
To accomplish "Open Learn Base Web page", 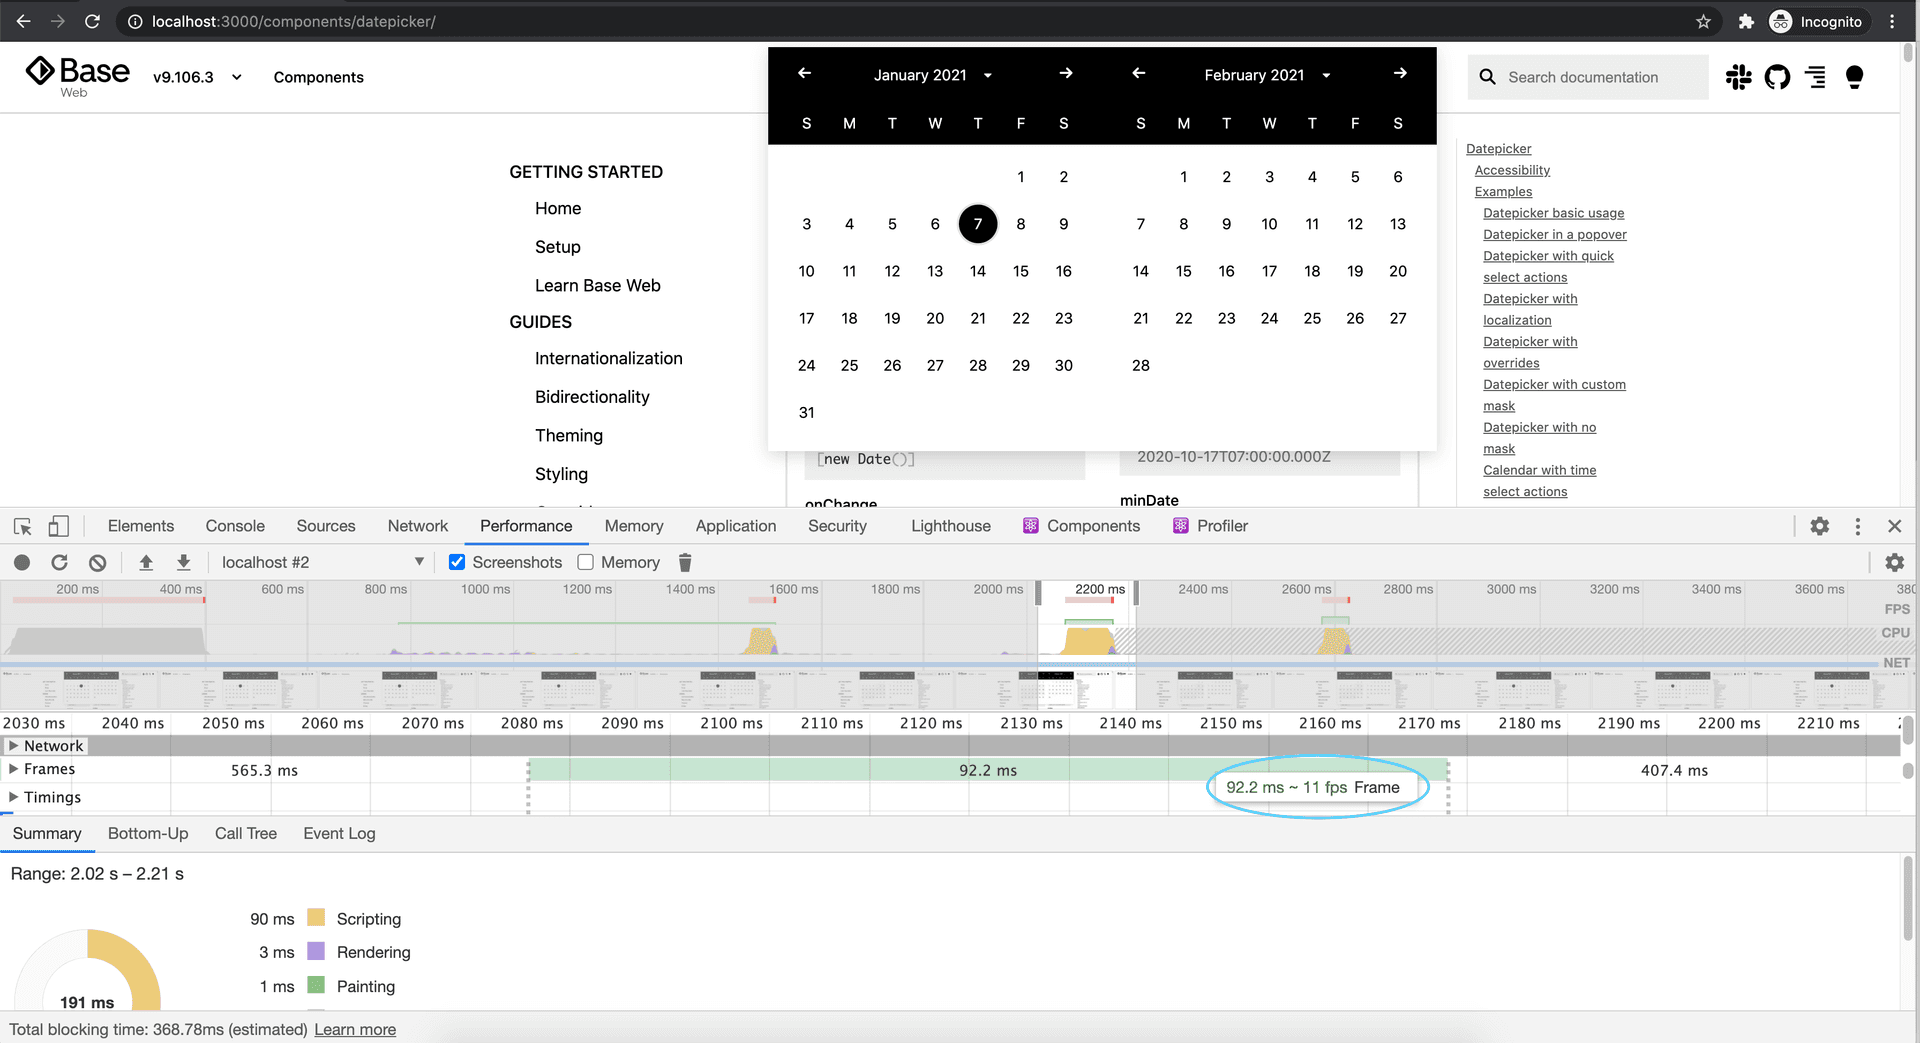I will (598, 285).
